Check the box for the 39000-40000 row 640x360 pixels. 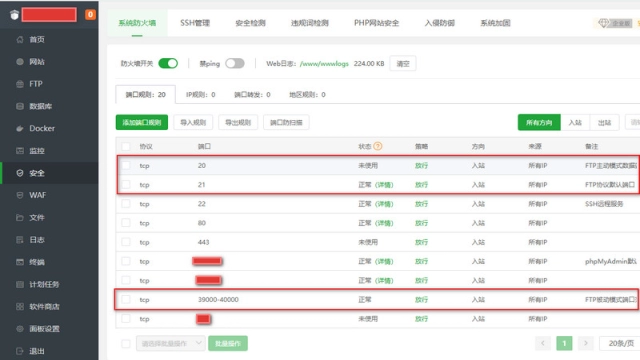[x=126, y=300]
